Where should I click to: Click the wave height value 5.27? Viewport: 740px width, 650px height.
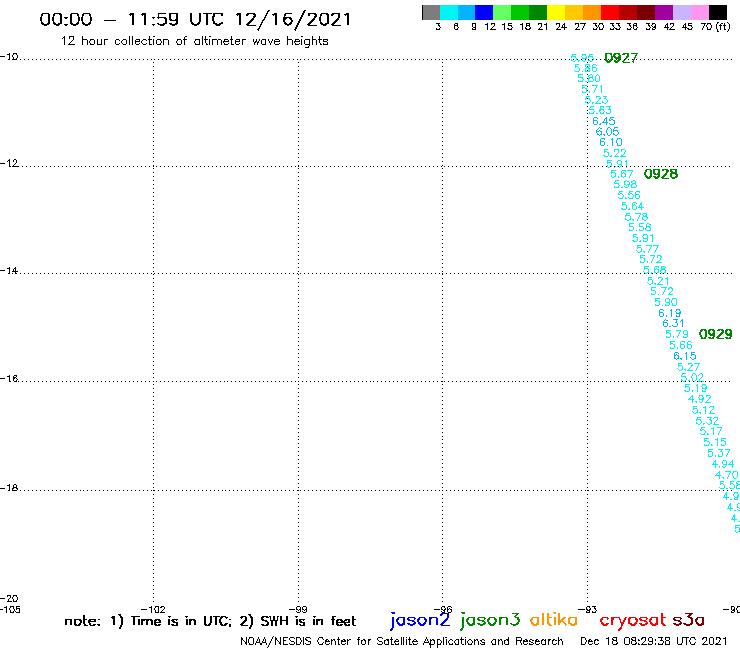[688, 367]
